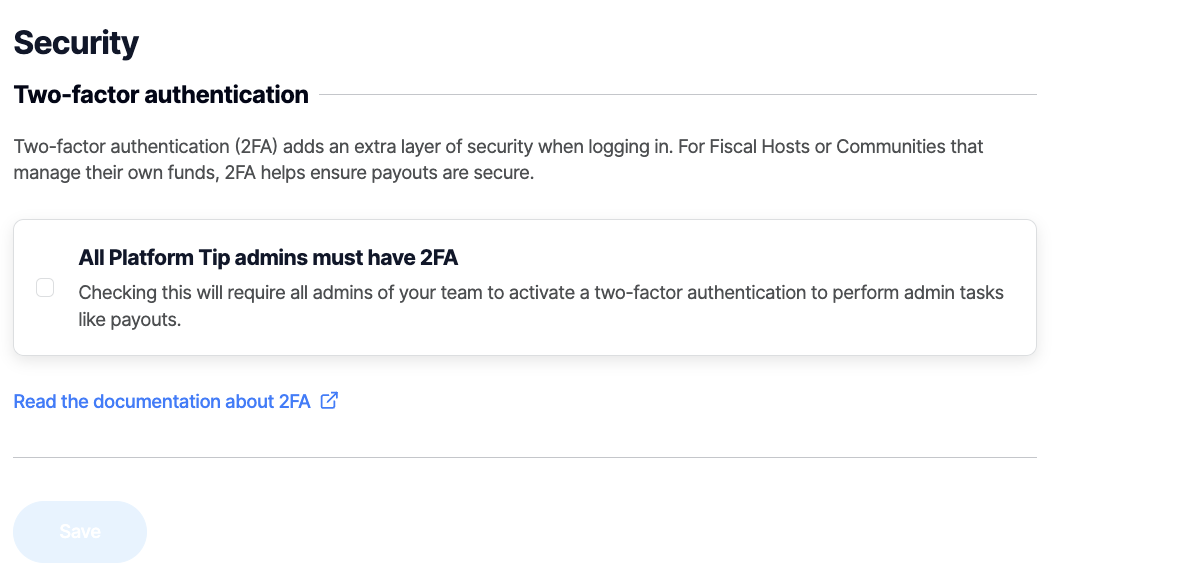
Task: Click the 'Checking this will require all admins' description
Action: [540, 293]
